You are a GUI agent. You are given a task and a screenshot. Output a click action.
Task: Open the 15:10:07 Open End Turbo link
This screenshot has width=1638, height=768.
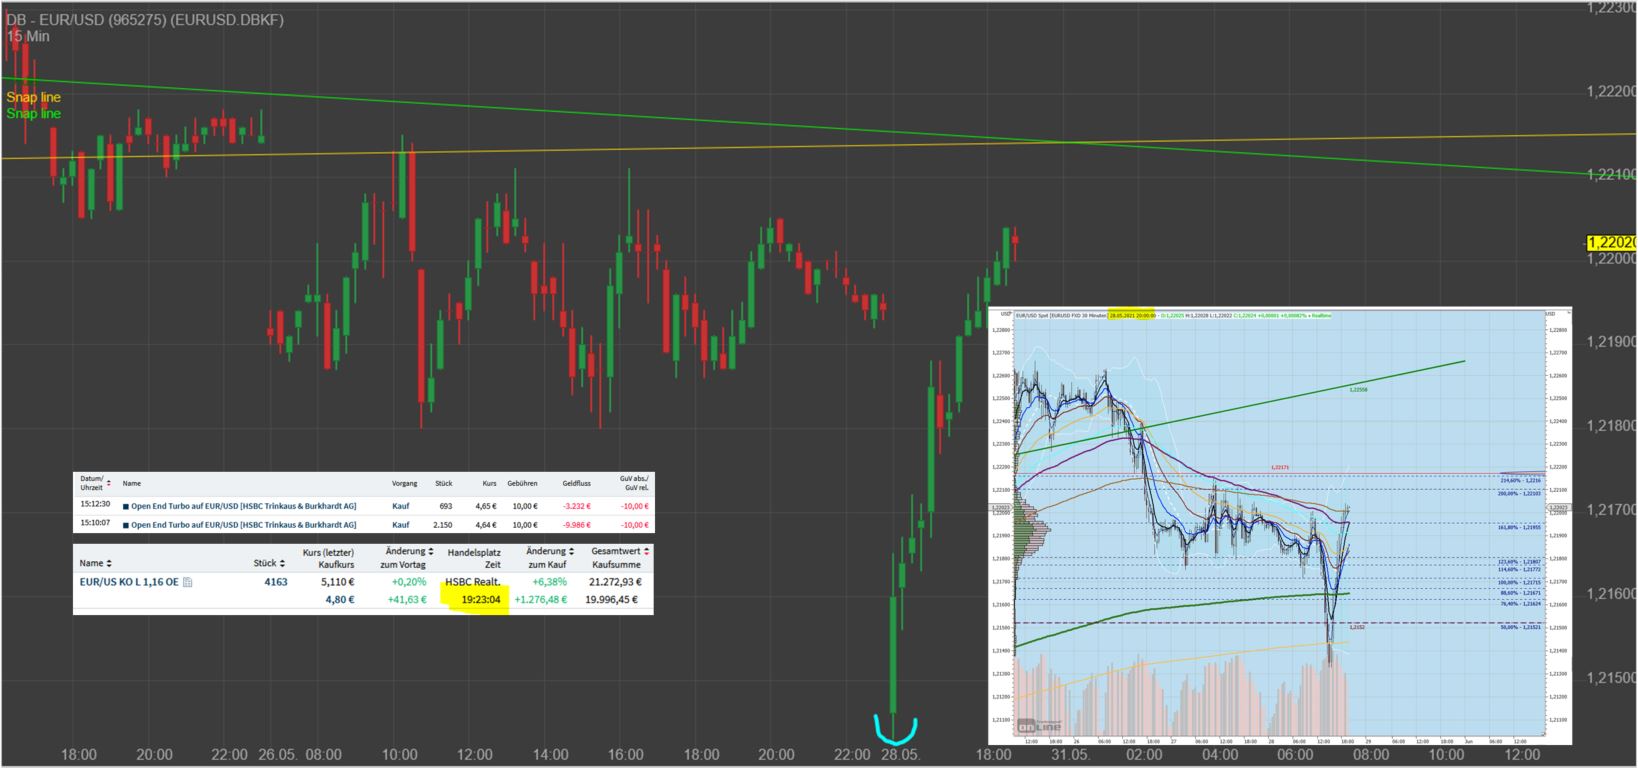pos(243,525)
